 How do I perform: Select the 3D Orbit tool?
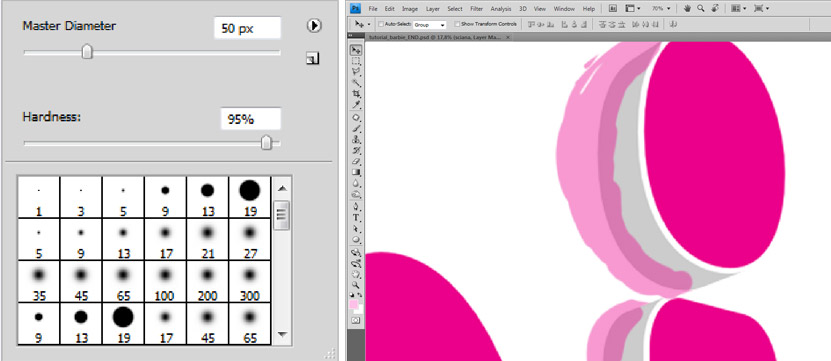(x=356, y=263)
